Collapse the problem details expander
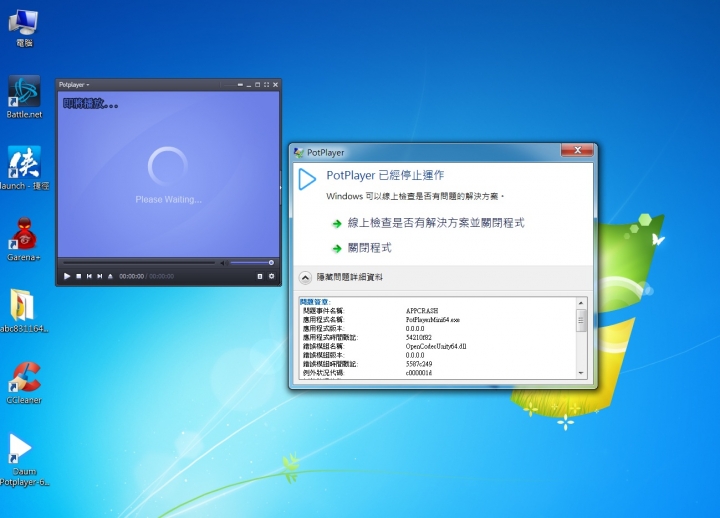This screenshot has height=518, width=720. 305,277
